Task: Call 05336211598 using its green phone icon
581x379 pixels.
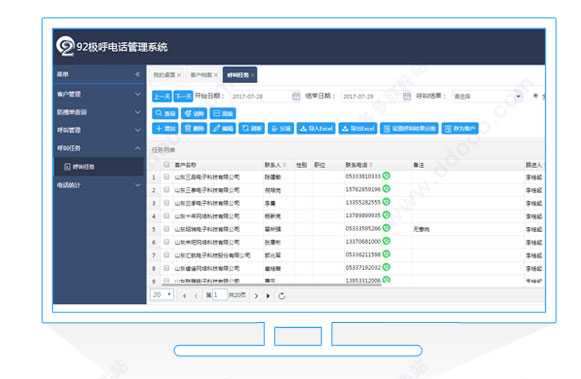Action: 386,254
